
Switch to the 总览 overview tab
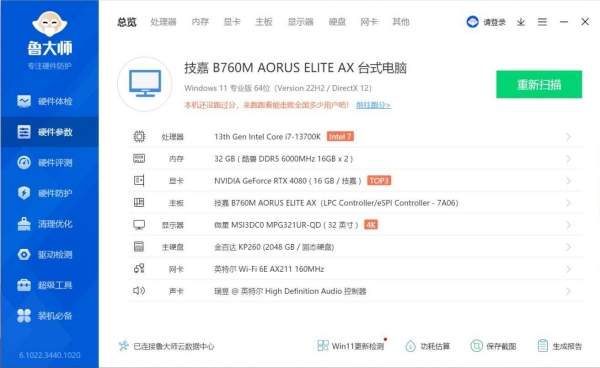point(127,22)
